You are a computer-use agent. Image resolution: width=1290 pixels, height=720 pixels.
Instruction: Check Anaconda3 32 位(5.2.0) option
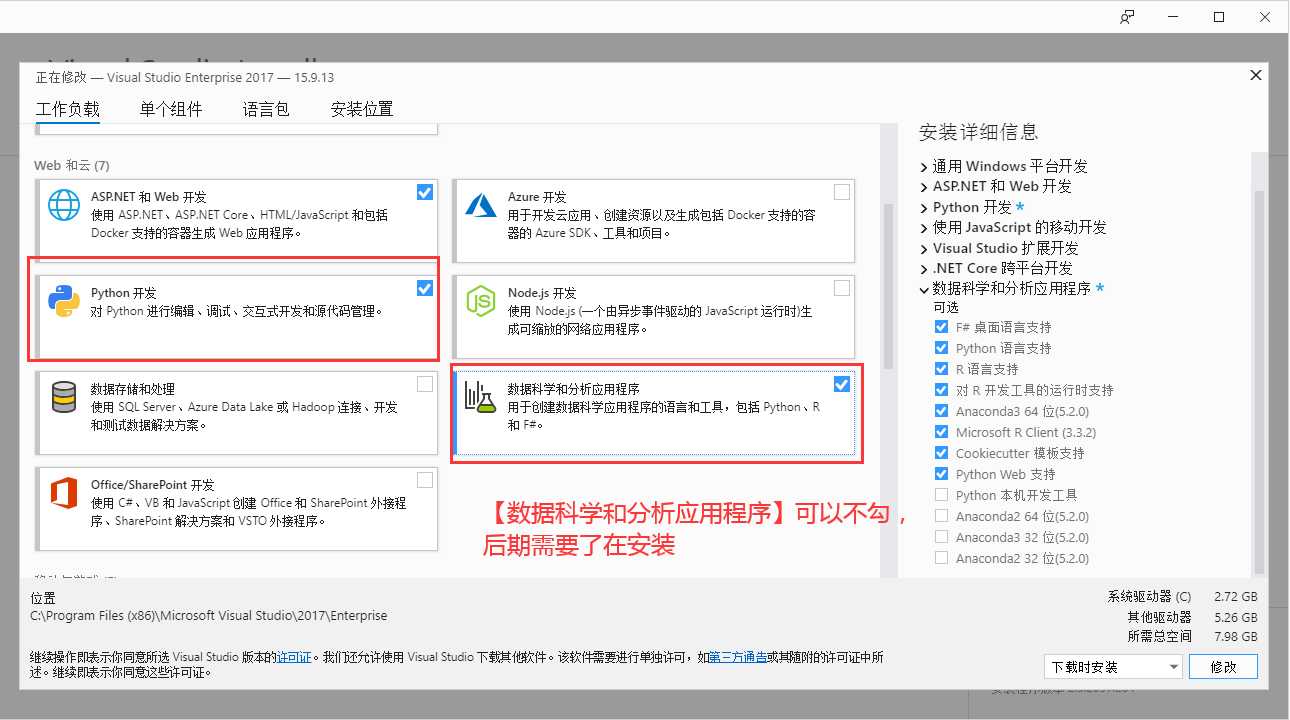pyautogui.click(x=941, y=537)
